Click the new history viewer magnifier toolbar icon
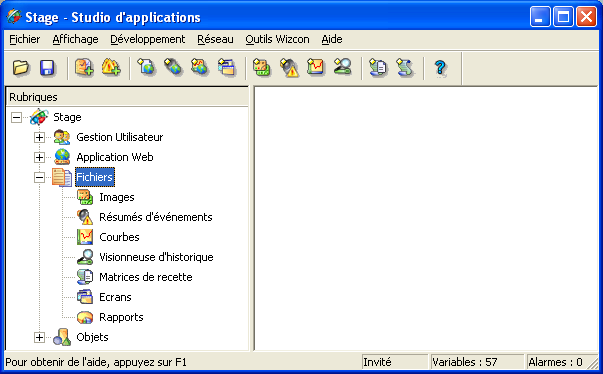Screen dimensions: 603x374 pyautogui.click(x=342, y=67)
